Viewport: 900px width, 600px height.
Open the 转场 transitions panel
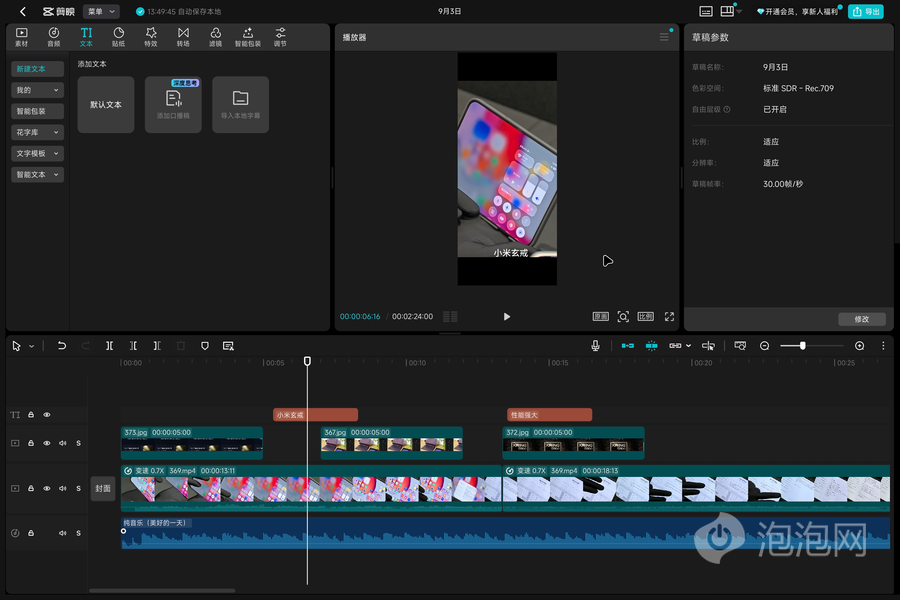coord(183,37)
